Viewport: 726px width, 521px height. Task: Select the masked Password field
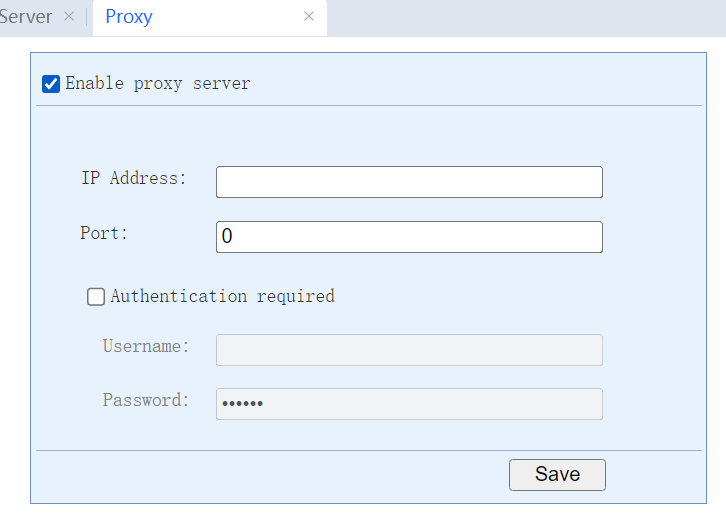[409, 404]
